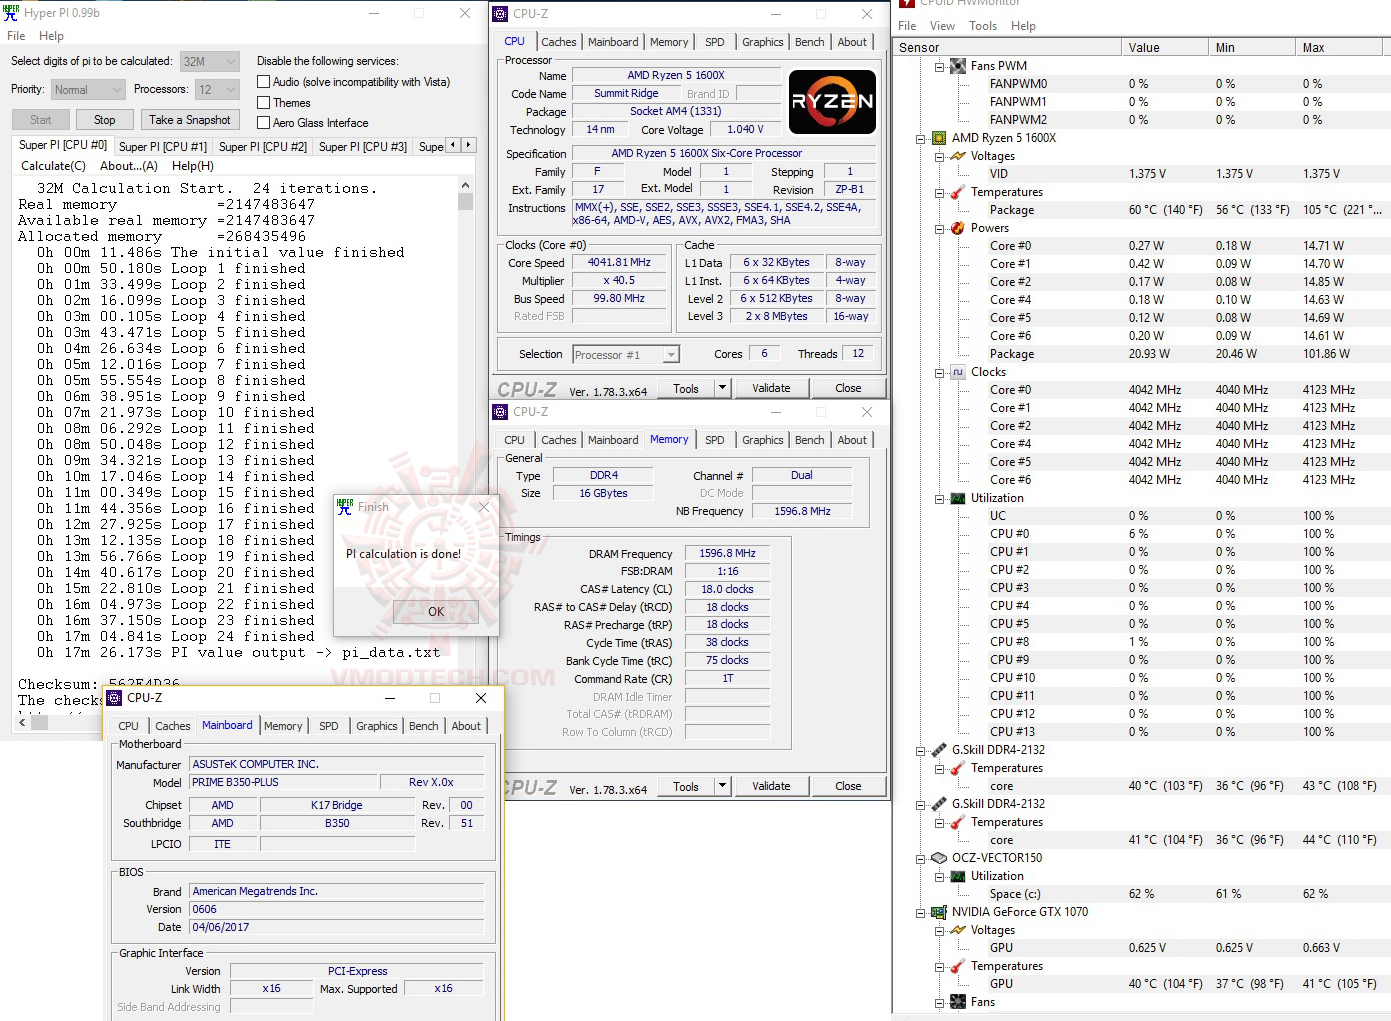Viewport: 1391px width, 1021px height.
Task: Click the disk icon beside OCZ-VECTOR150
Action: tap(938, 857)
